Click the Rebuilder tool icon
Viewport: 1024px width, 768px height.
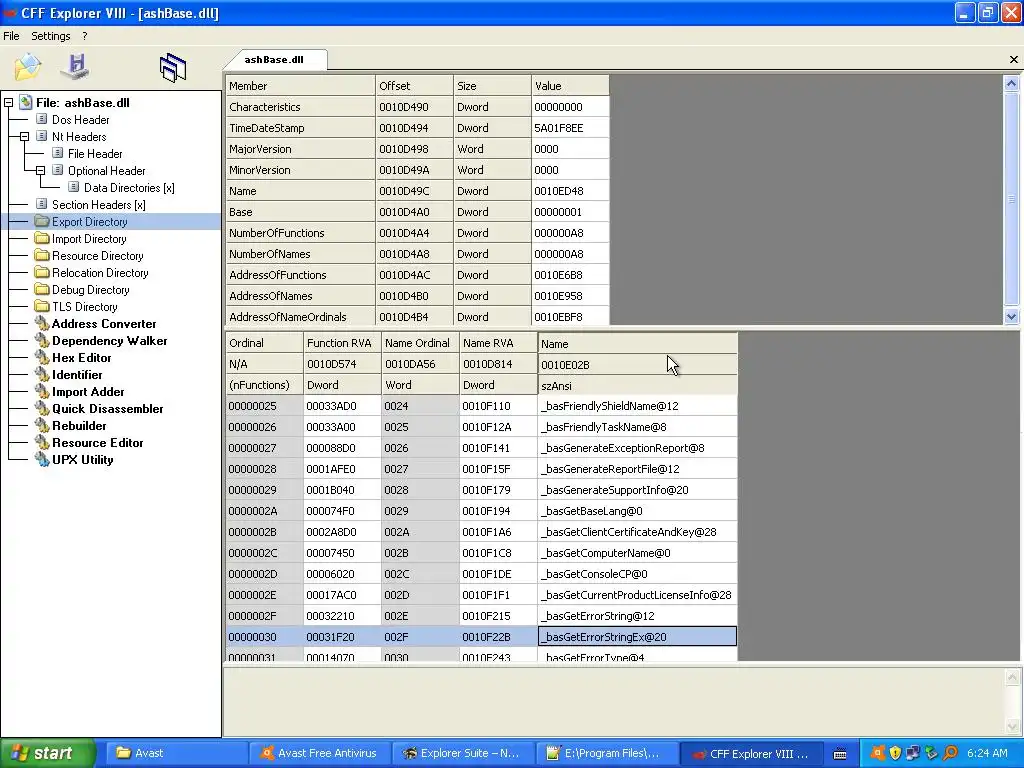click(x=42, y=425)
